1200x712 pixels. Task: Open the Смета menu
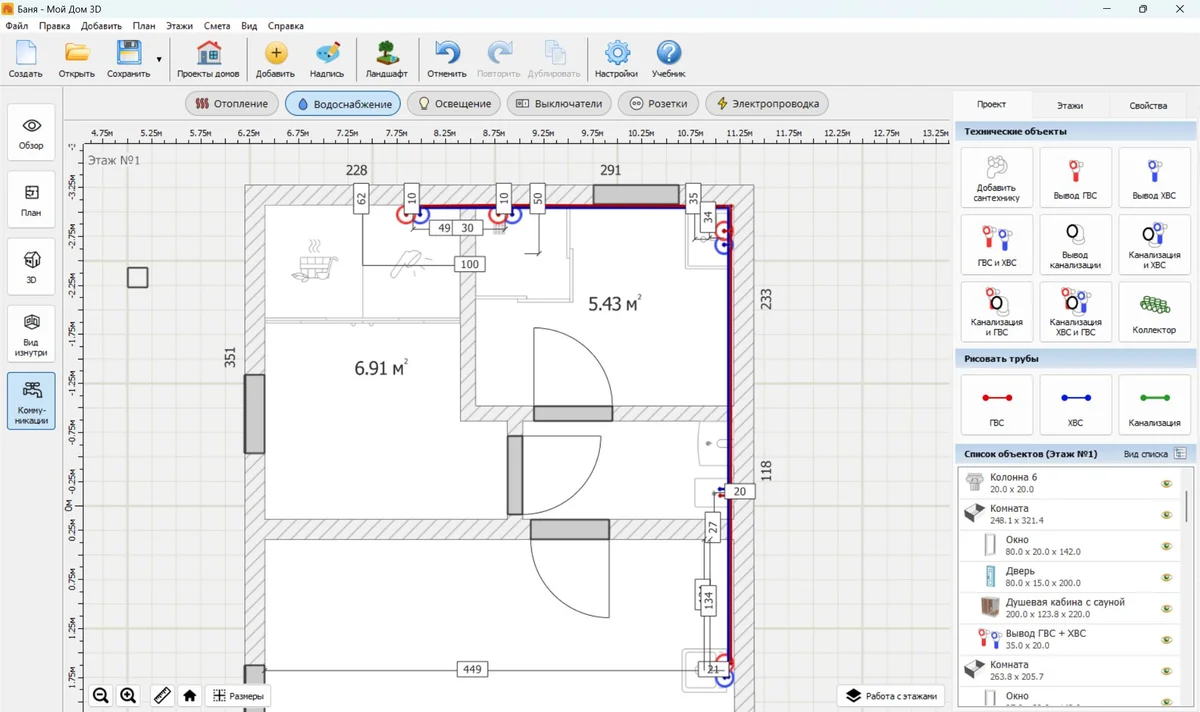tap(216, 25)
